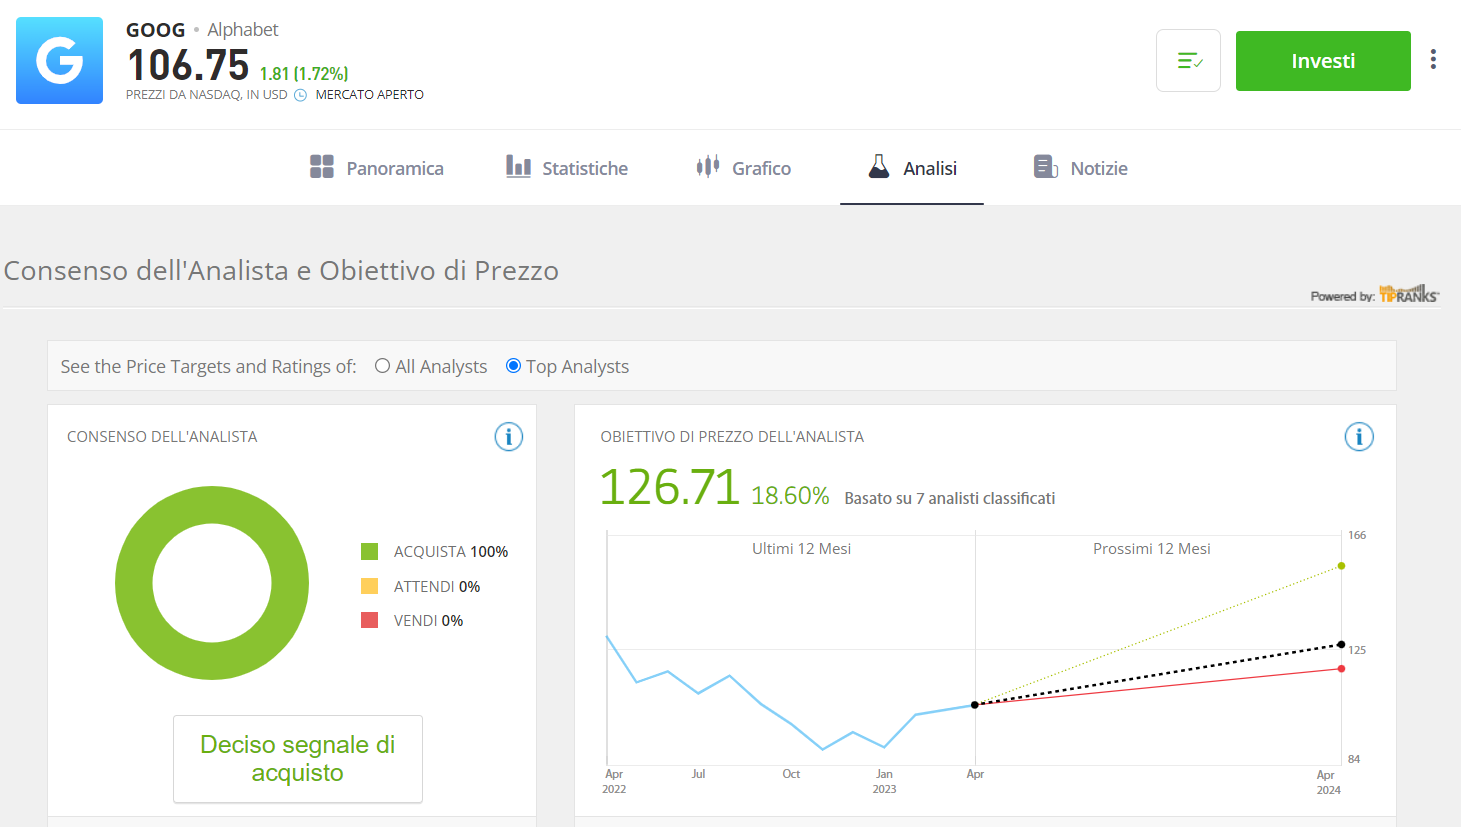
Task: Click Deciso segnale di acquisto box
Action: 298,759
